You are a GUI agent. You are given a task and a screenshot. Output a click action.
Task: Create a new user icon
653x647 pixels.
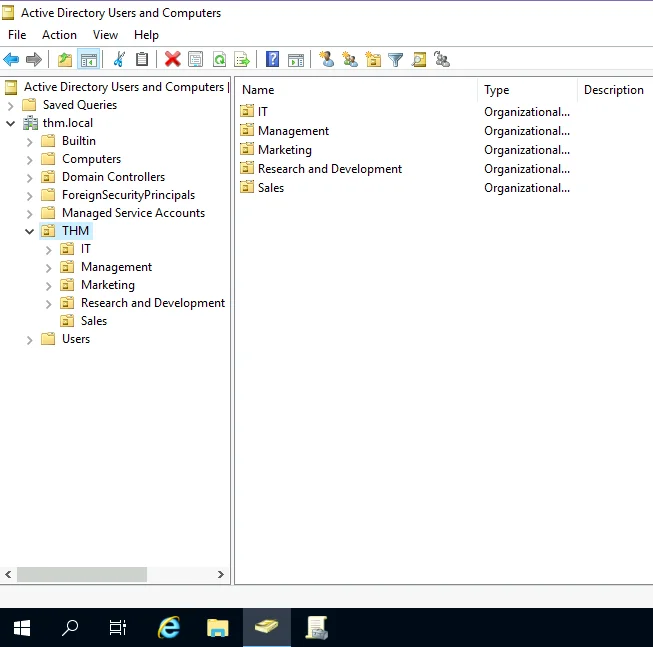click(x=326, y=59)
